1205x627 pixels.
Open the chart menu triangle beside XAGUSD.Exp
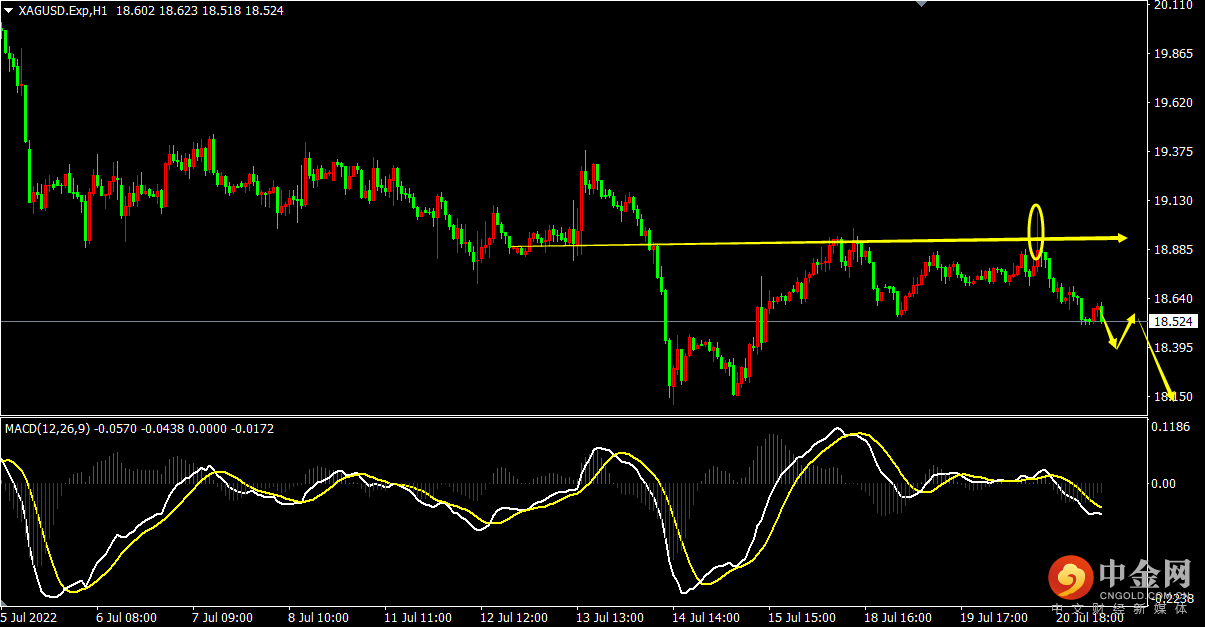[x=9, y=10]
